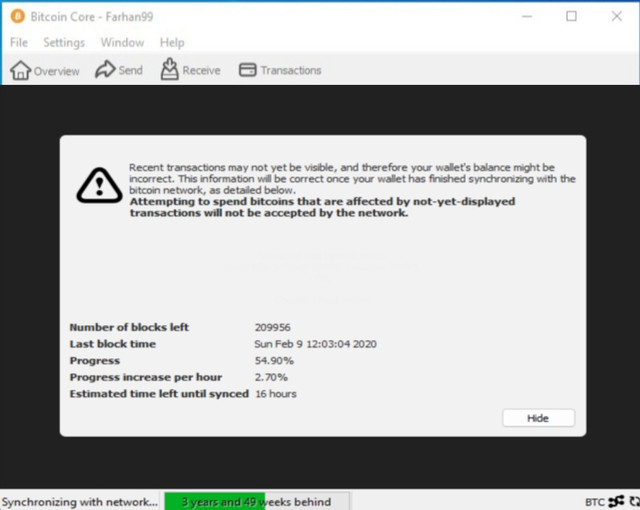Select progress increase value 2.70%

pyautogui.click(x=271, y=377)
